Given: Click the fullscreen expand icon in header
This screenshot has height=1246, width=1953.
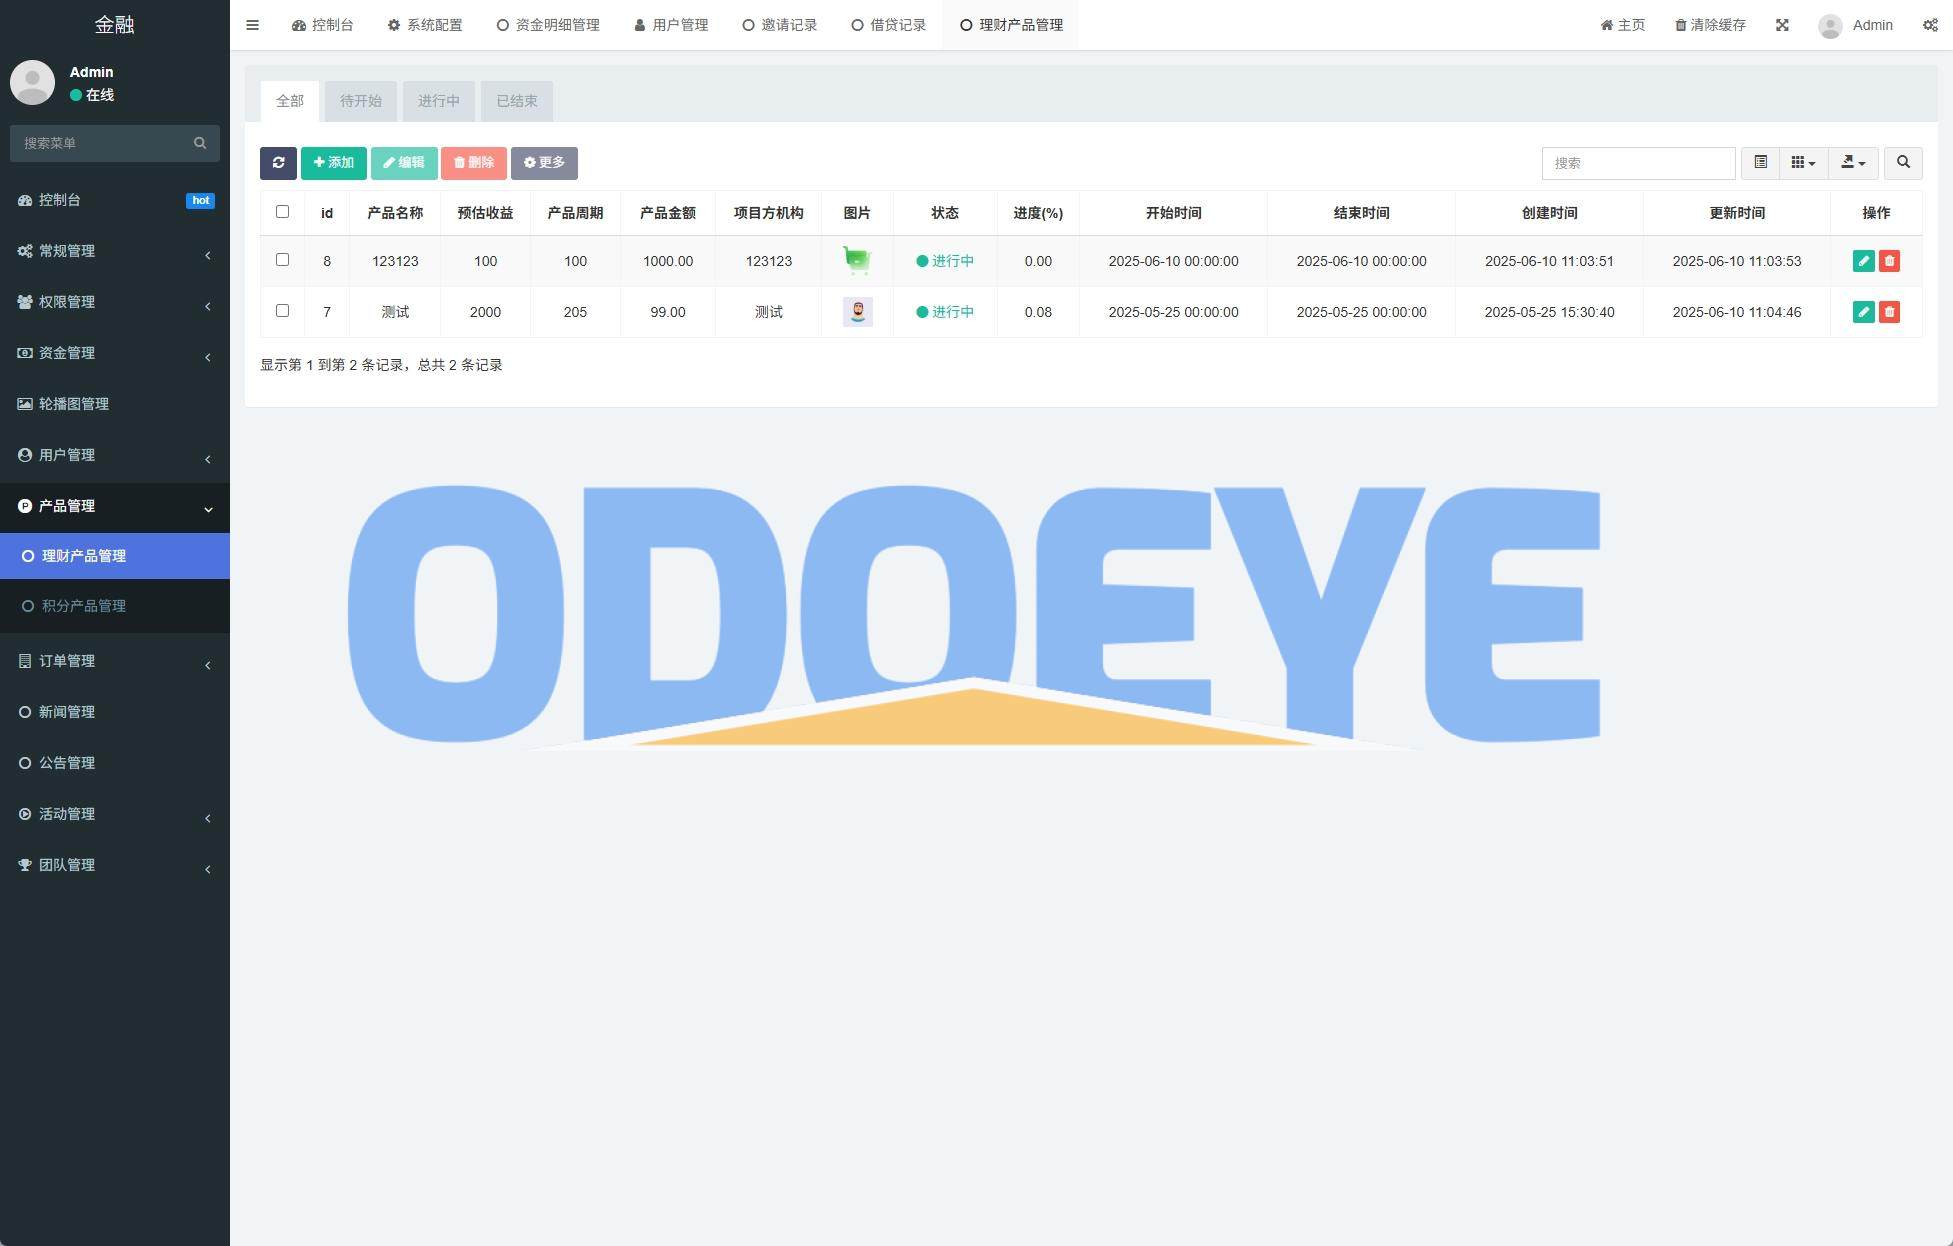Looking at the screenshot, I should [1782, 25].
